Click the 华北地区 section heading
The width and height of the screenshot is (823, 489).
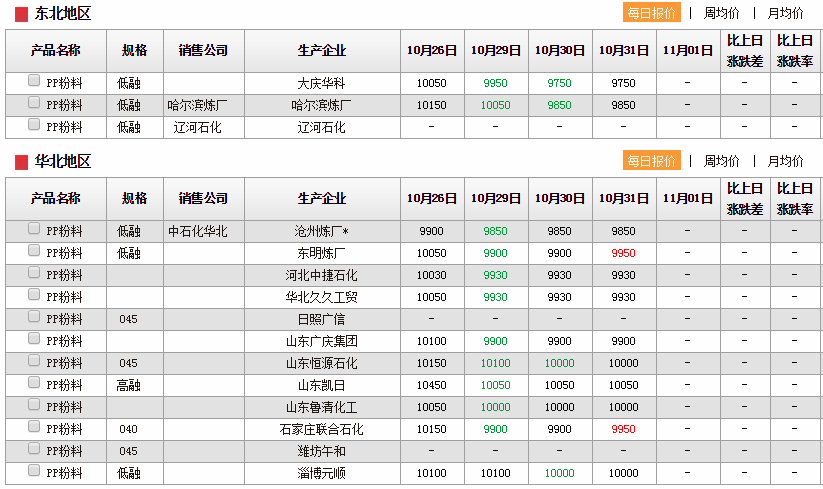coord(62,162)
